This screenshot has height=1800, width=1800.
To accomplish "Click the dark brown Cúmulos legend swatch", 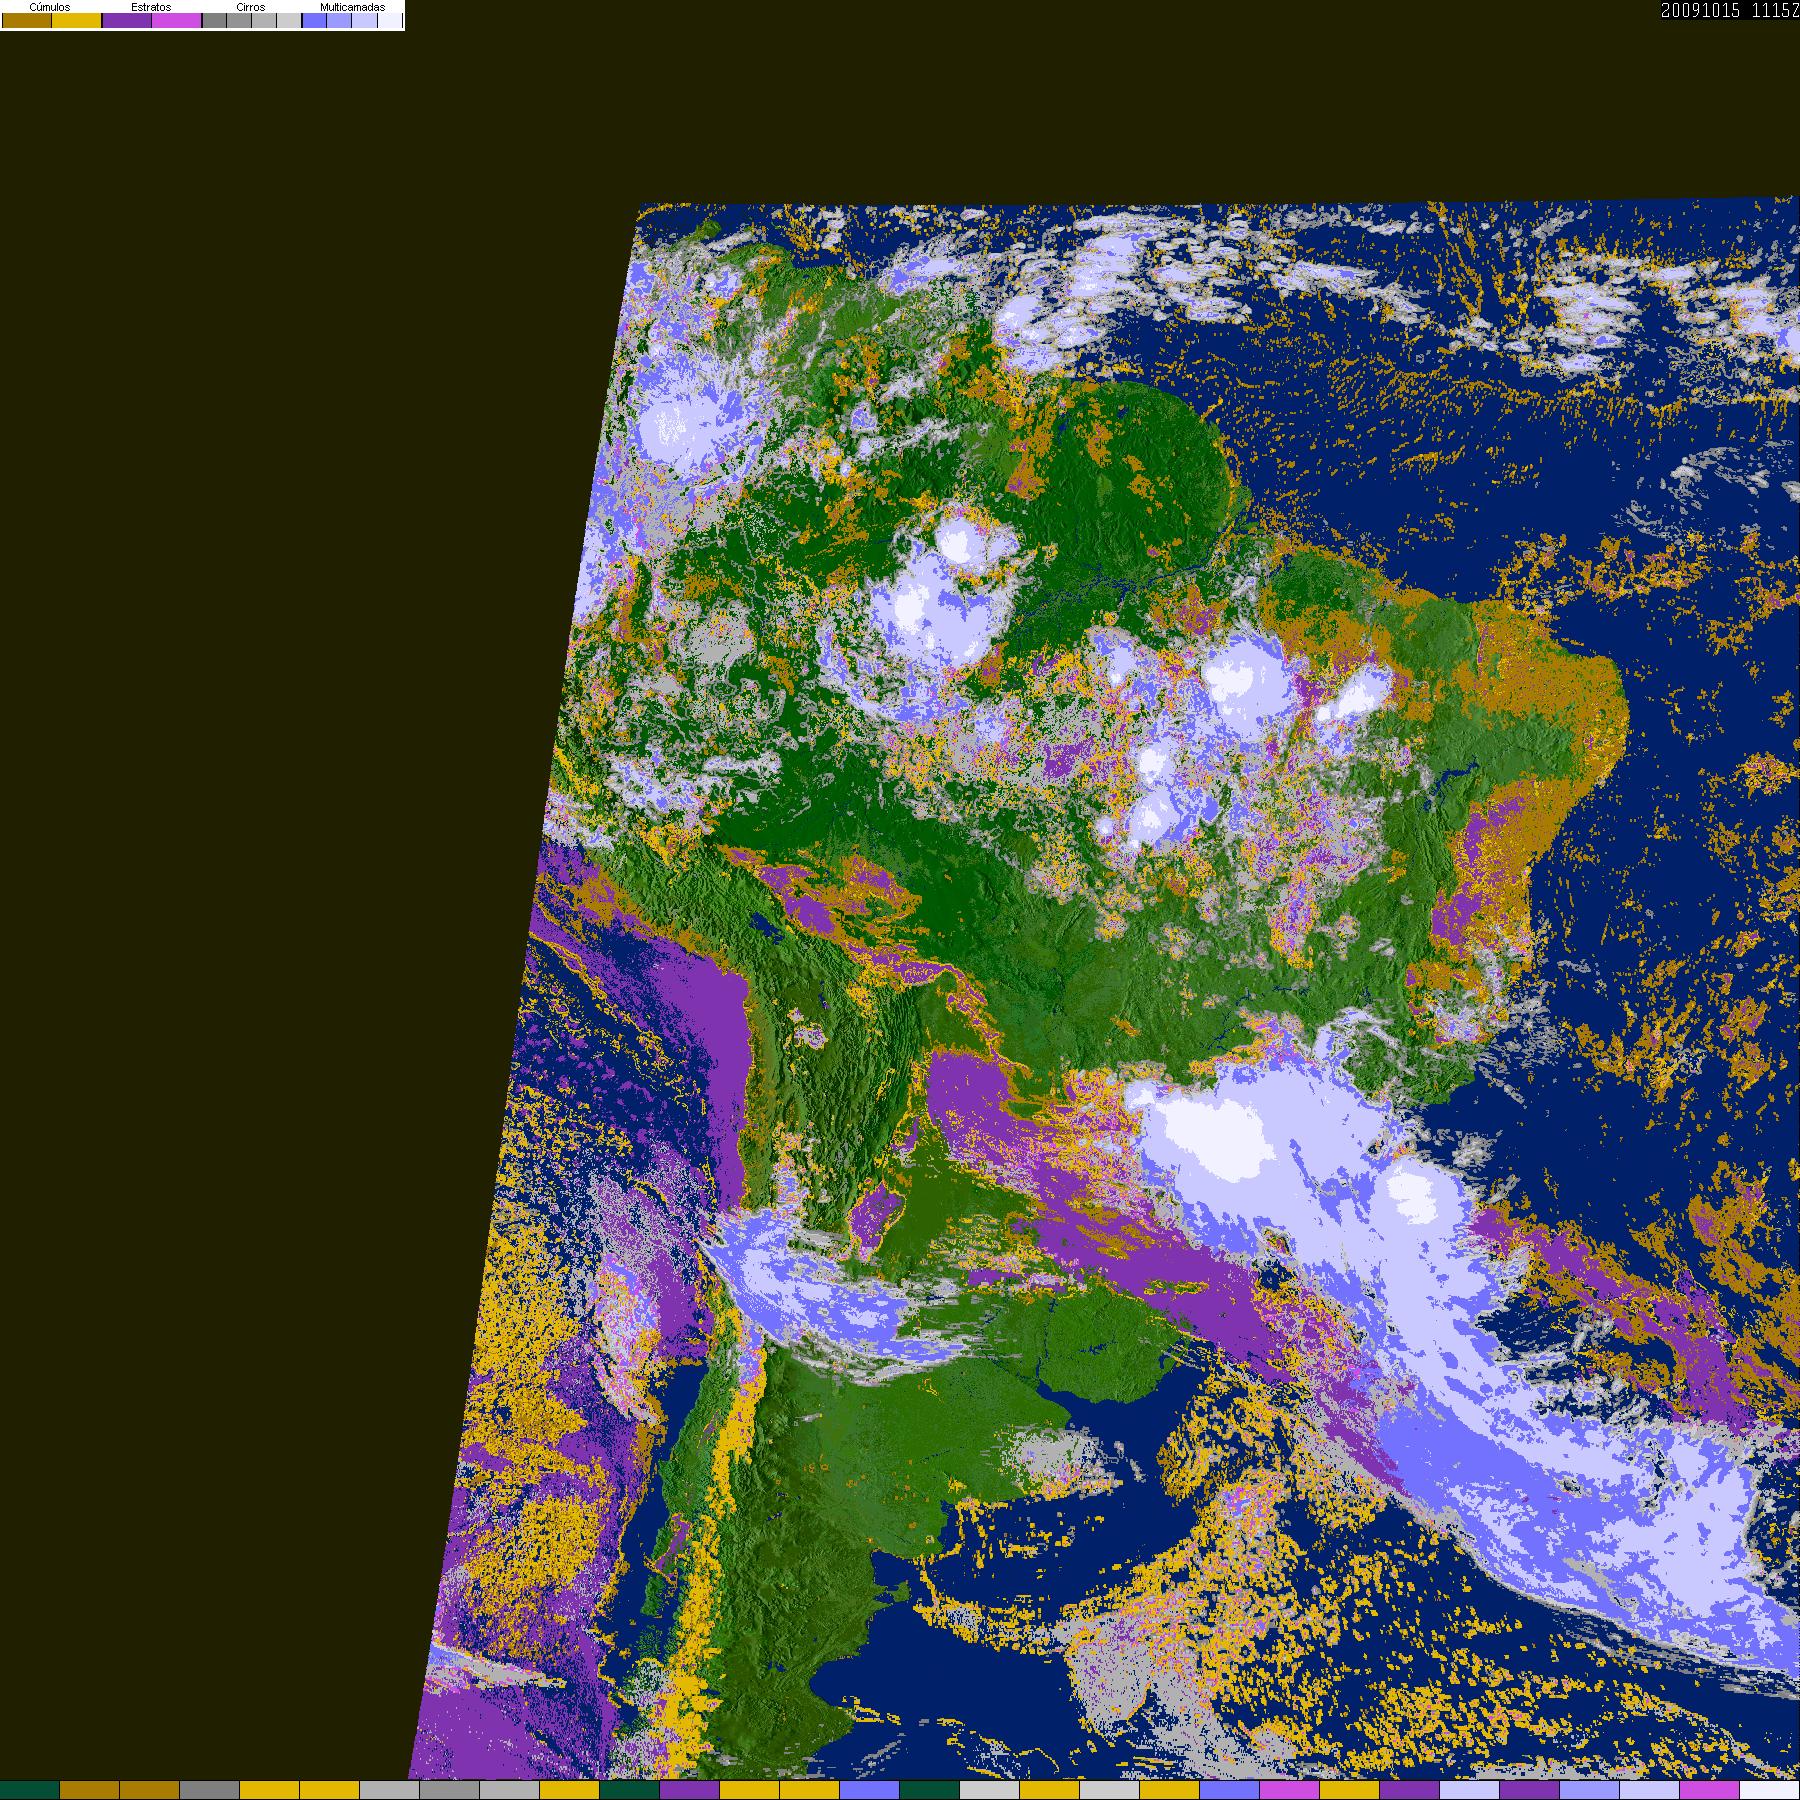I will pyautogui.click(x=27, y=20).
